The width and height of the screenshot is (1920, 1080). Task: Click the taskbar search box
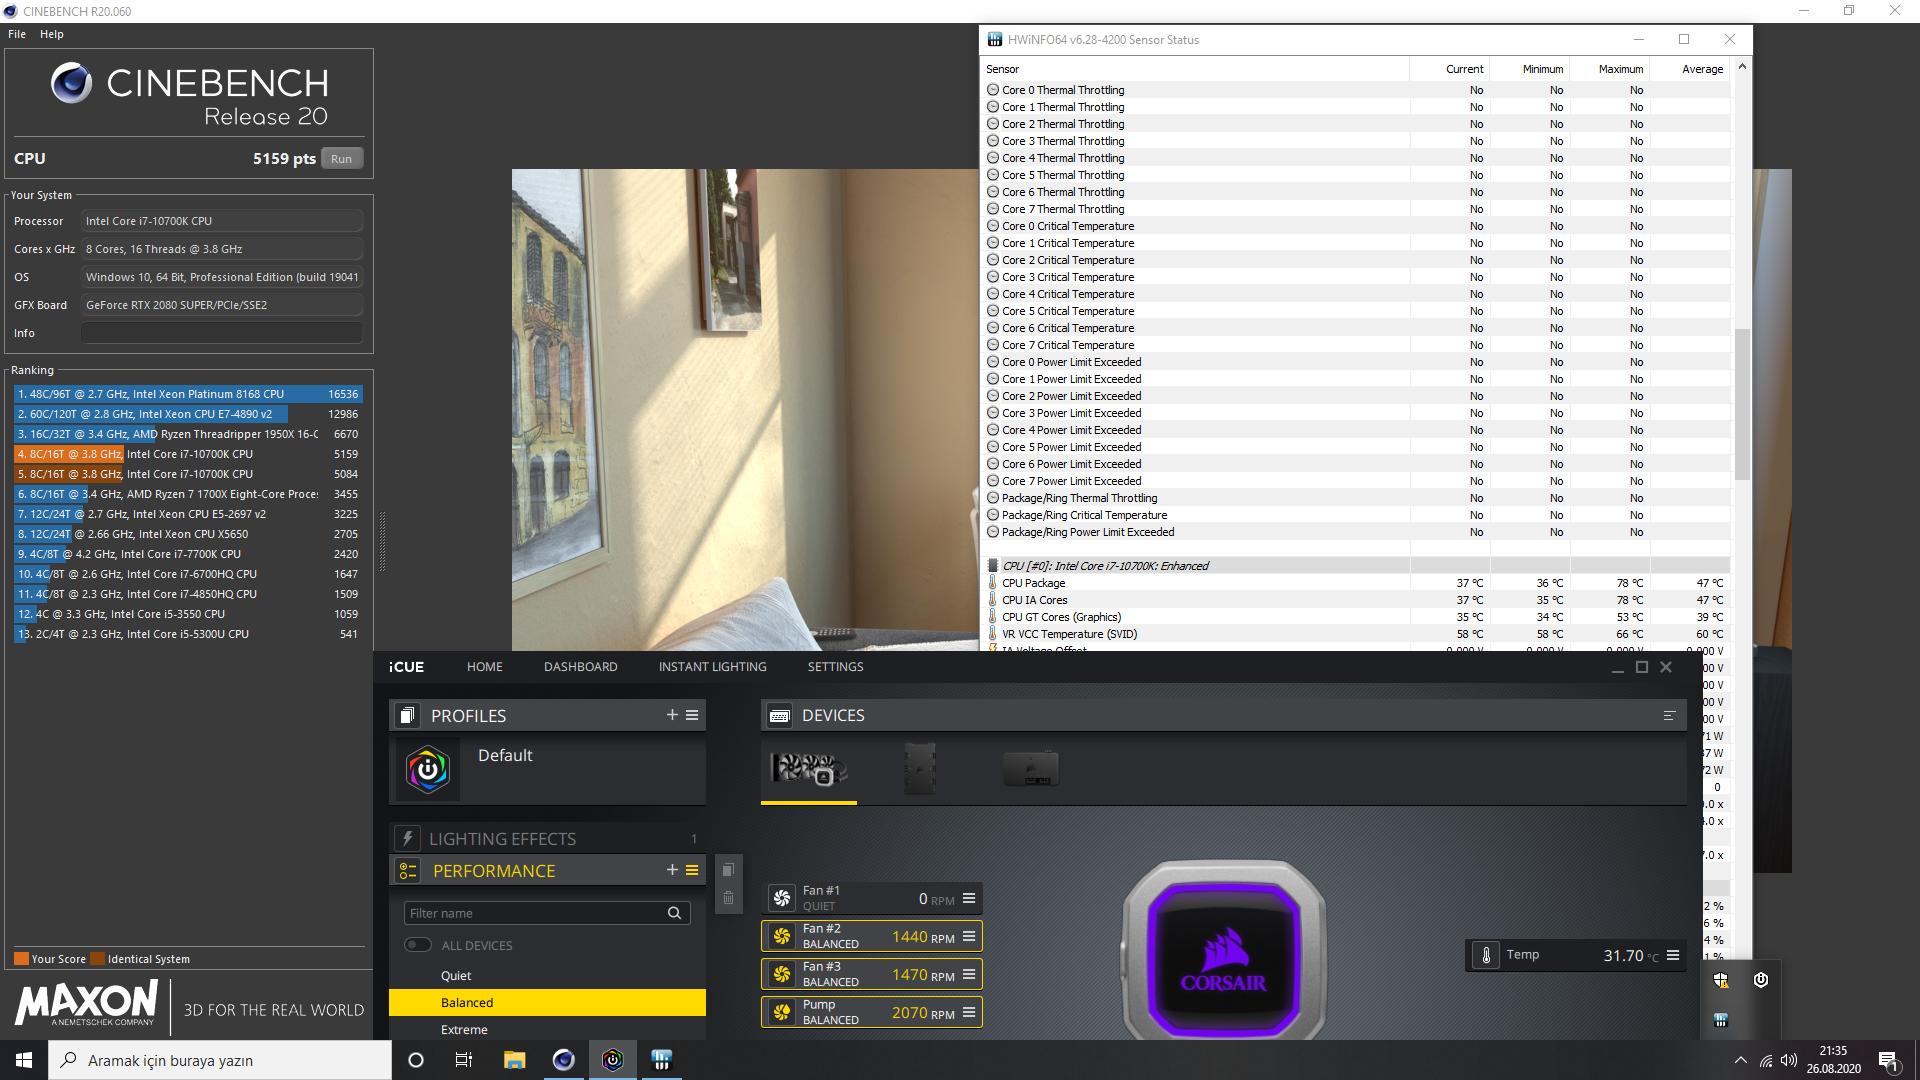[x=220, y=1060]
